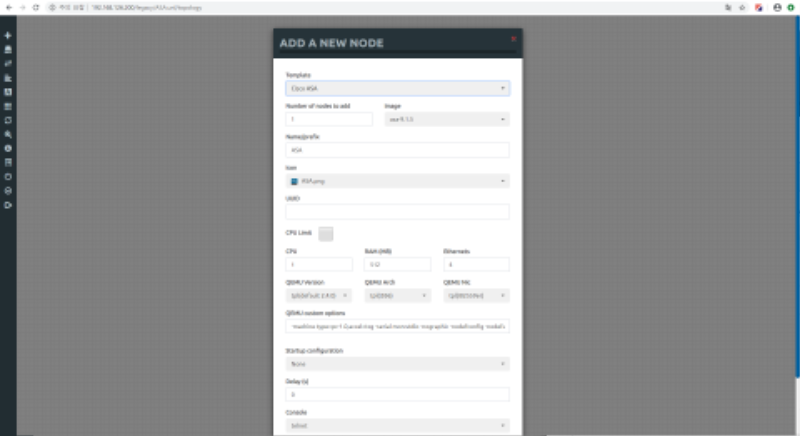
Task: Close the Add a New Node dialog
Action: [x=514, y=39]
